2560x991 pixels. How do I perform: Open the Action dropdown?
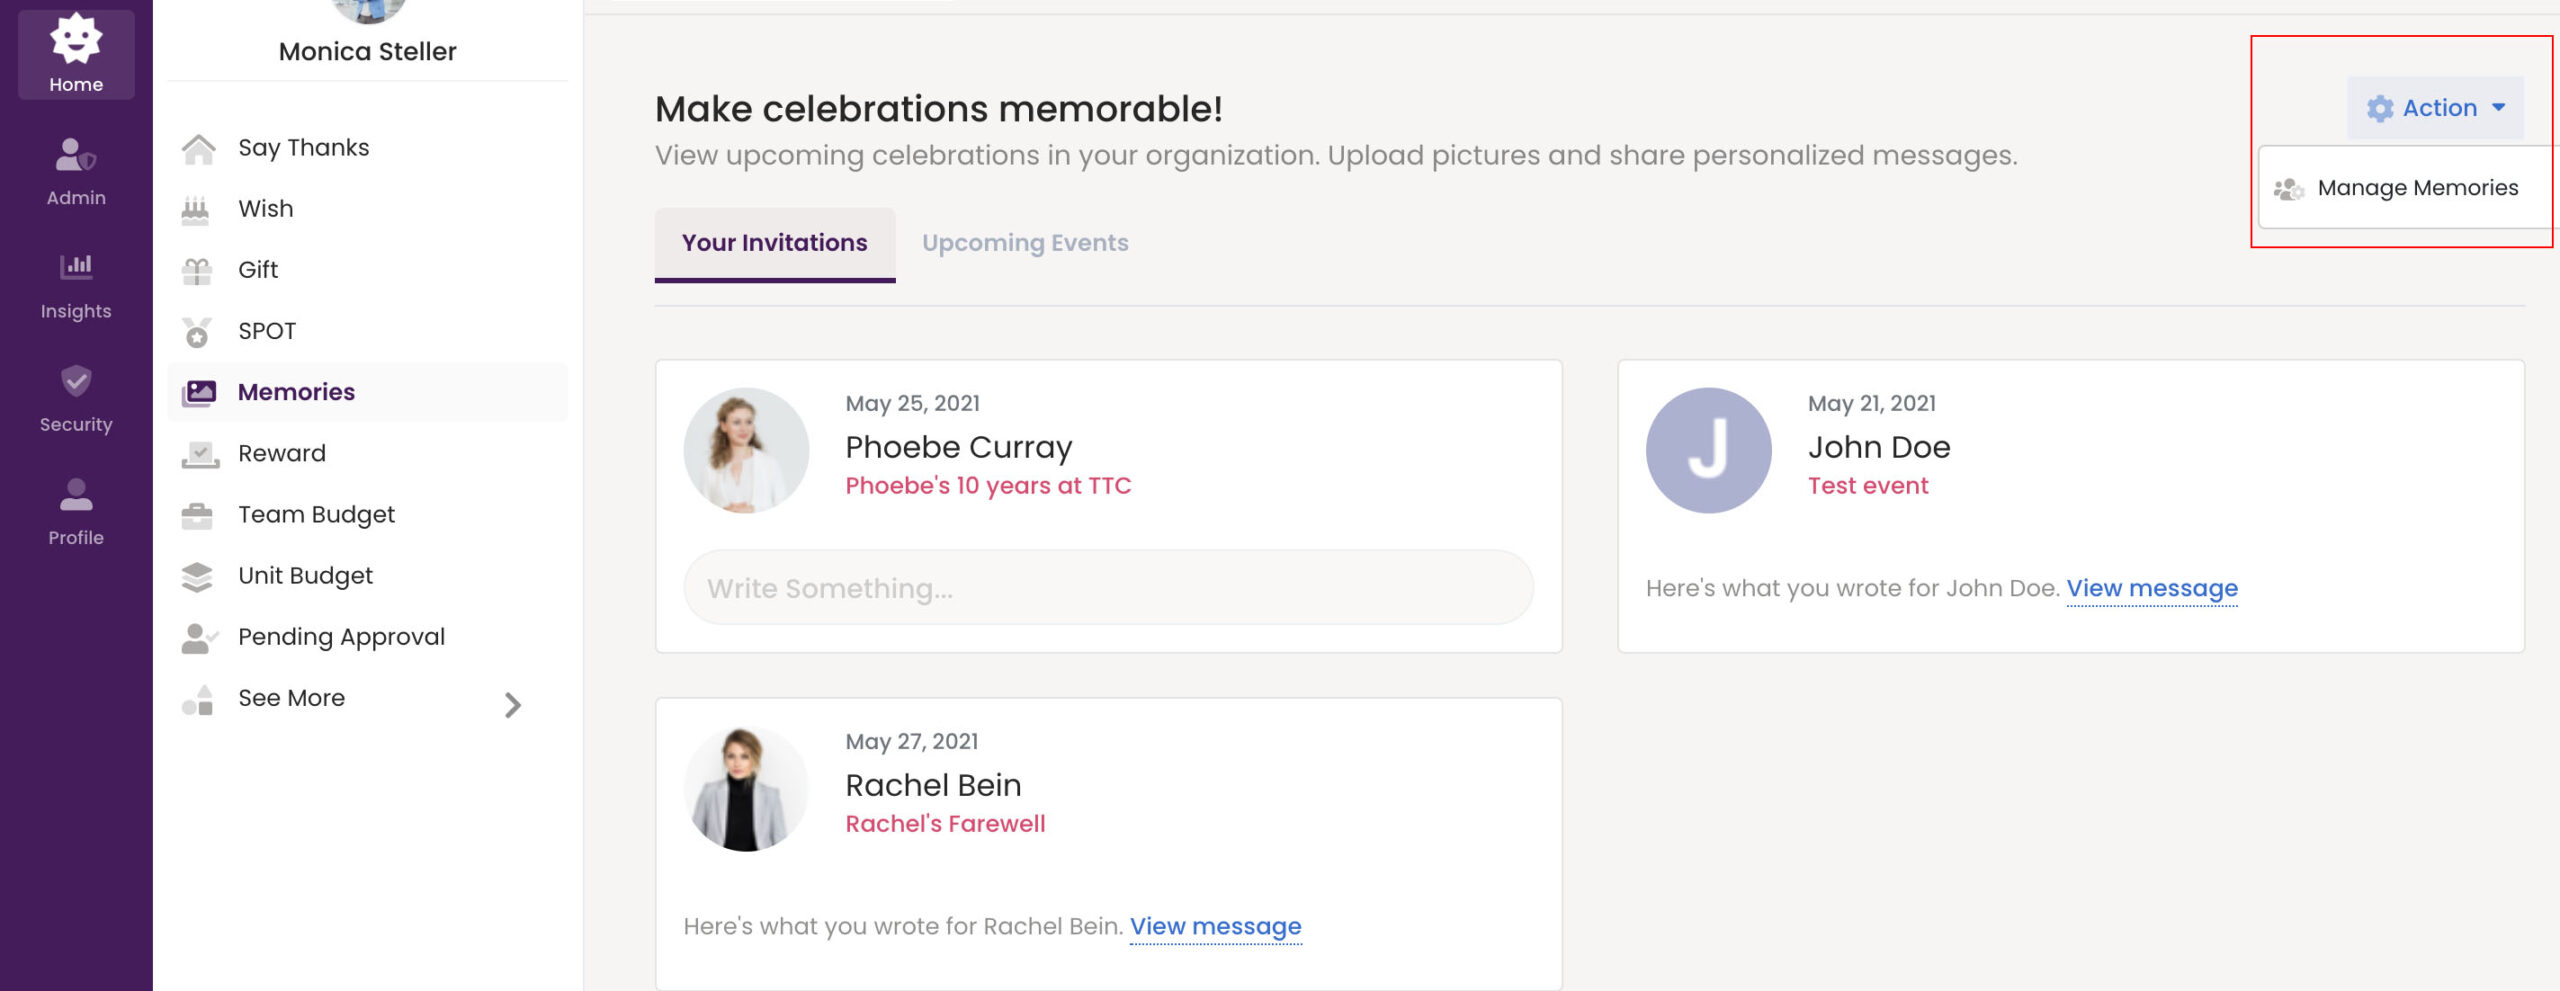(x=2435, y=108)
